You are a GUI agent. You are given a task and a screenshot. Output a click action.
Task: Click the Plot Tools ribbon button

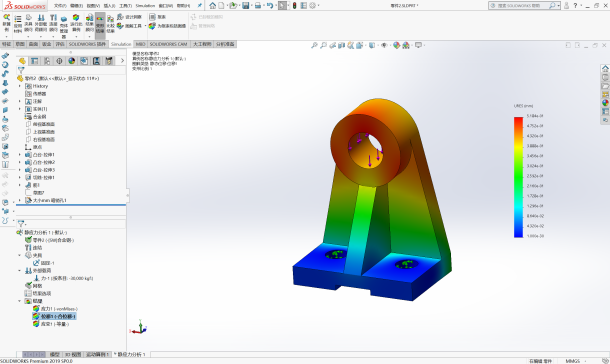130,26
